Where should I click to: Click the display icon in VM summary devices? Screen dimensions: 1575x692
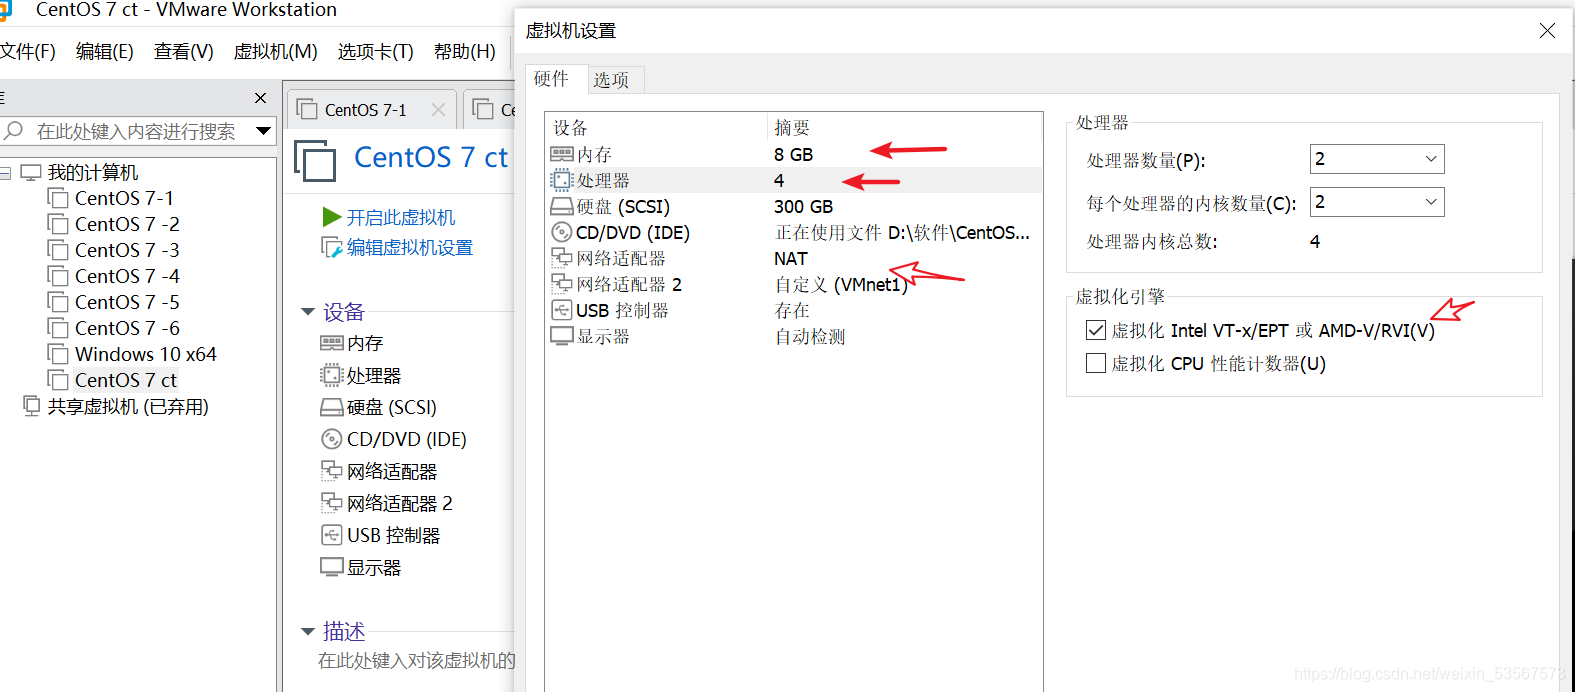click(x=331, y=567)
